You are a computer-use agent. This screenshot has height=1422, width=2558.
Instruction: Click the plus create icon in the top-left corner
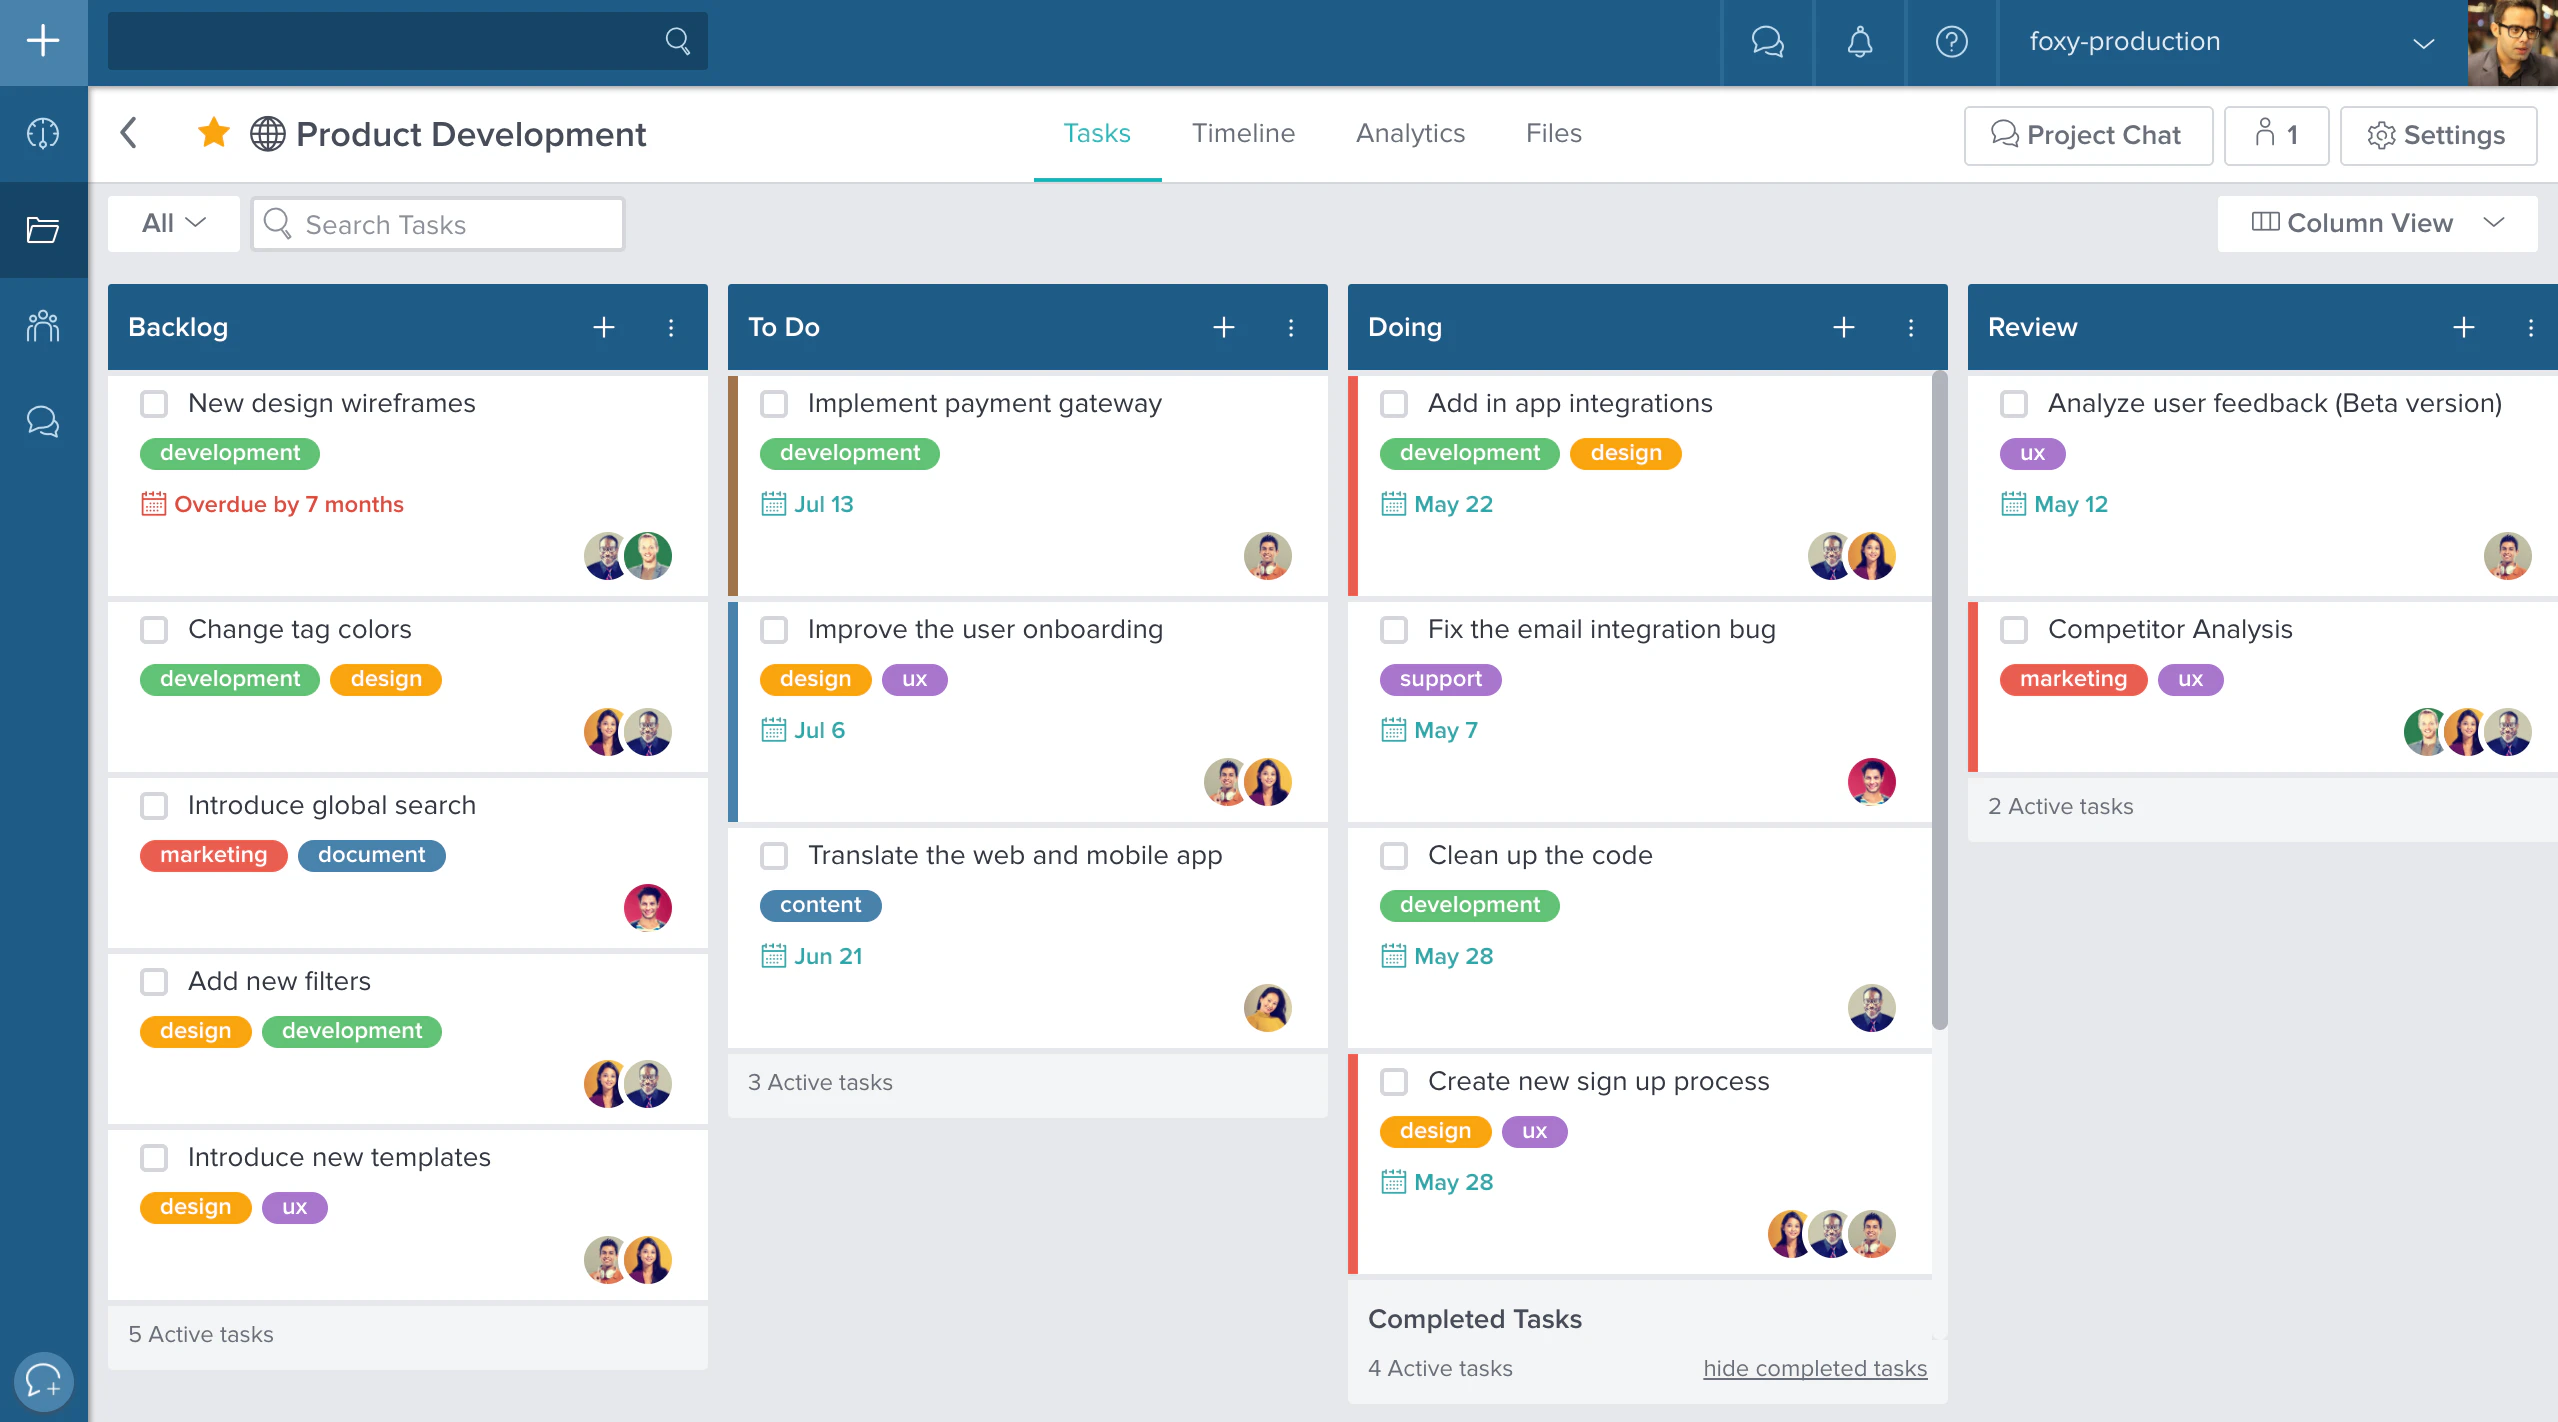tap(43, 41)
